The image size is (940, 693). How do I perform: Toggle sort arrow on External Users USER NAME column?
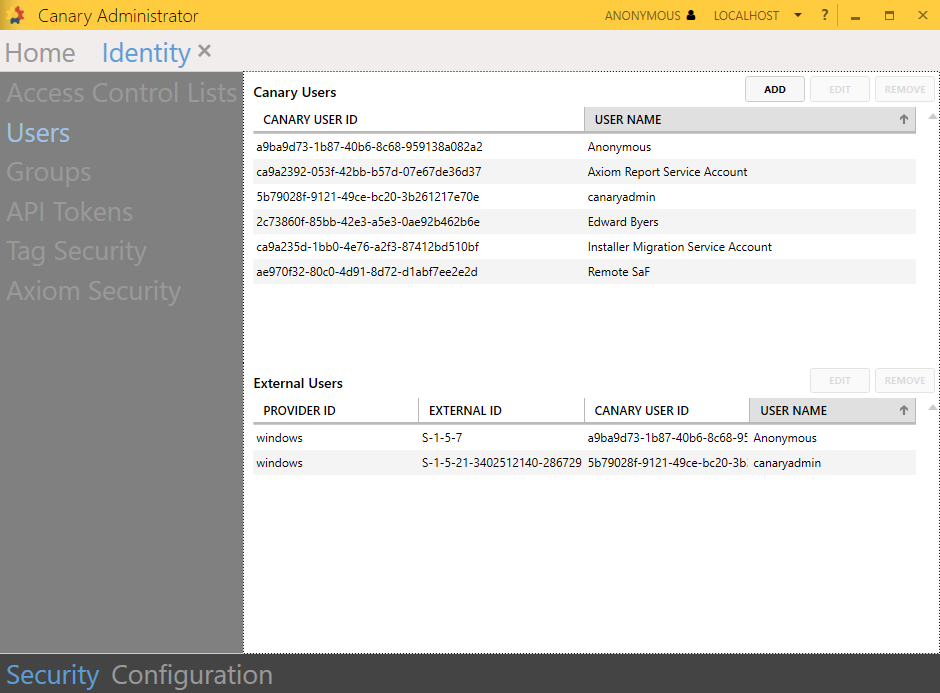[x=904, y=411]
